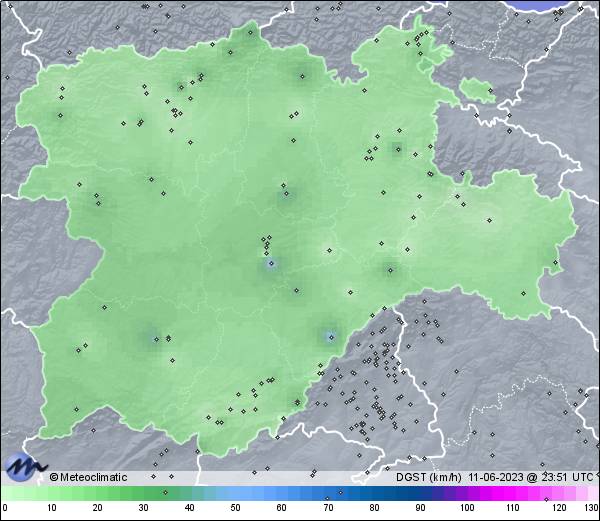The image size is (600, 521).
Task: Click the 80 legend value
Action: (x=374, y=508)
